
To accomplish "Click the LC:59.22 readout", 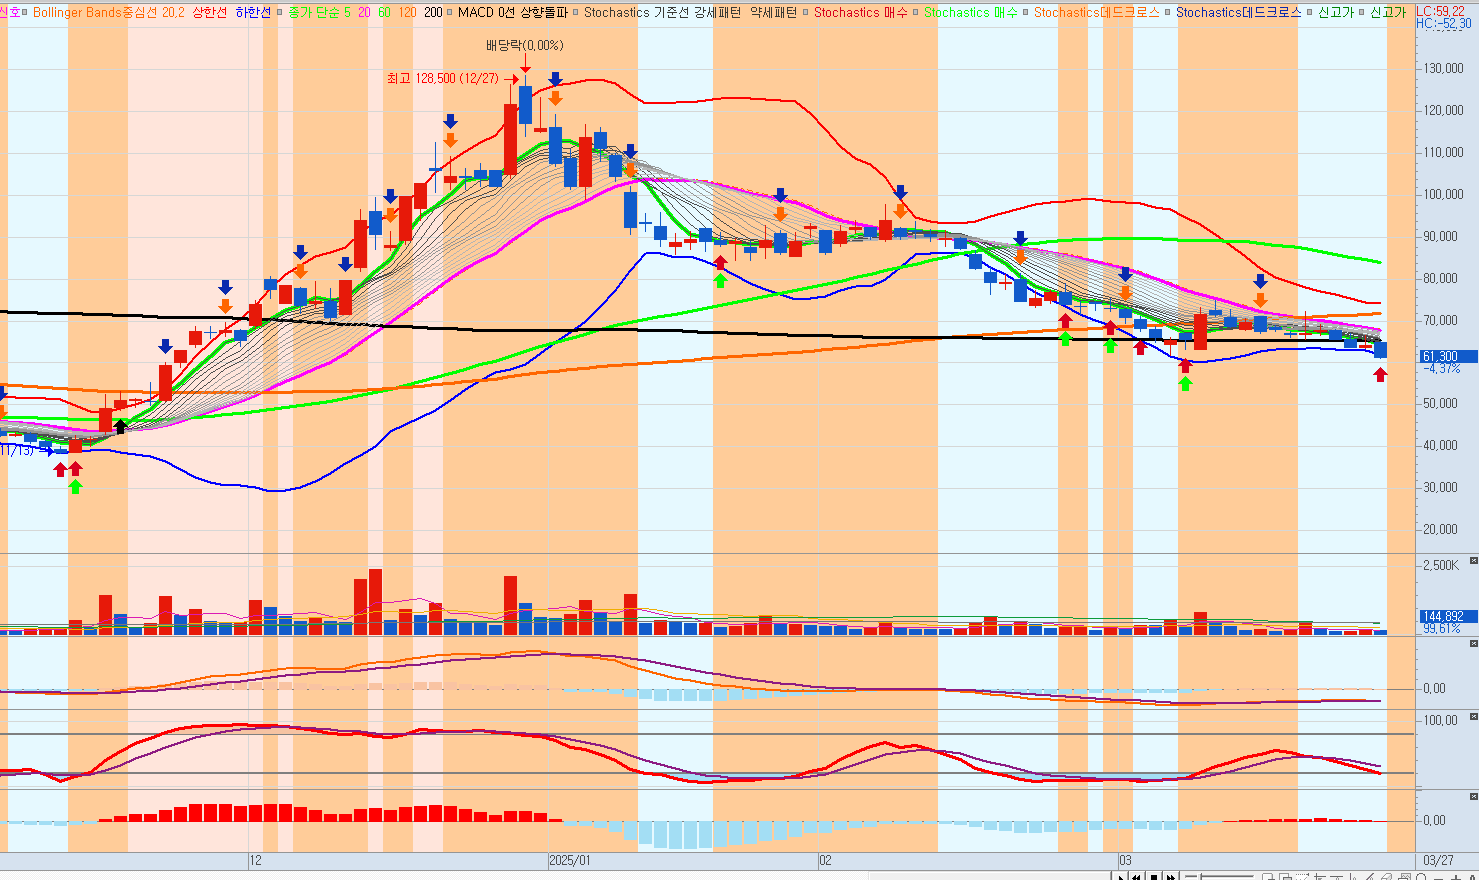I will [x=1441, y=11].
